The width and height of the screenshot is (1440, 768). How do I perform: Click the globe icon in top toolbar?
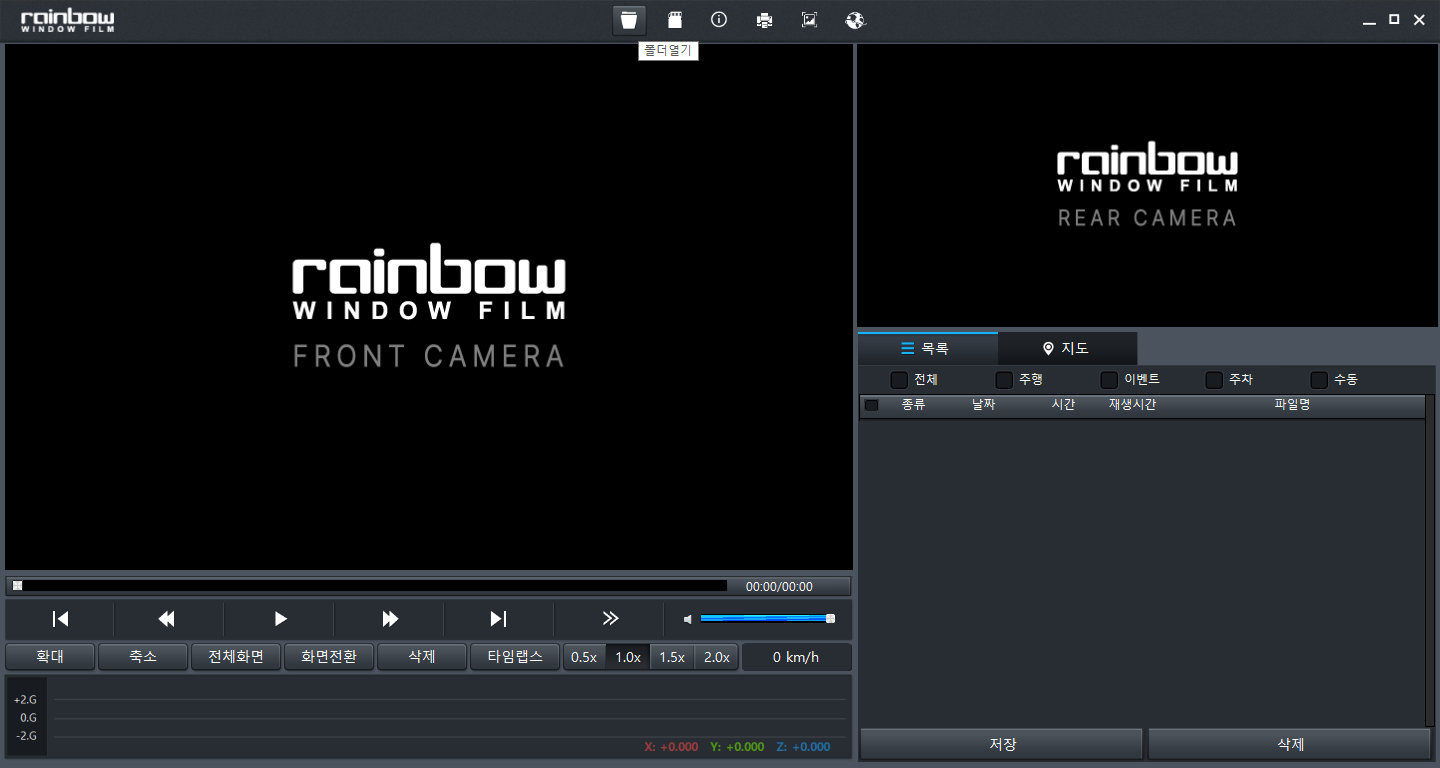854,20
